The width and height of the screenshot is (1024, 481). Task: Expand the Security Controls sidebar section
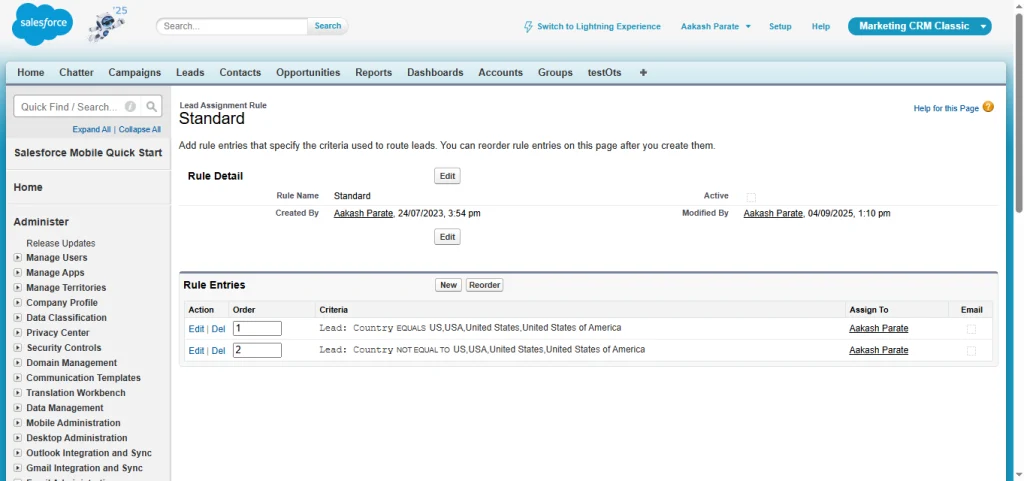(x=18, y=348)
